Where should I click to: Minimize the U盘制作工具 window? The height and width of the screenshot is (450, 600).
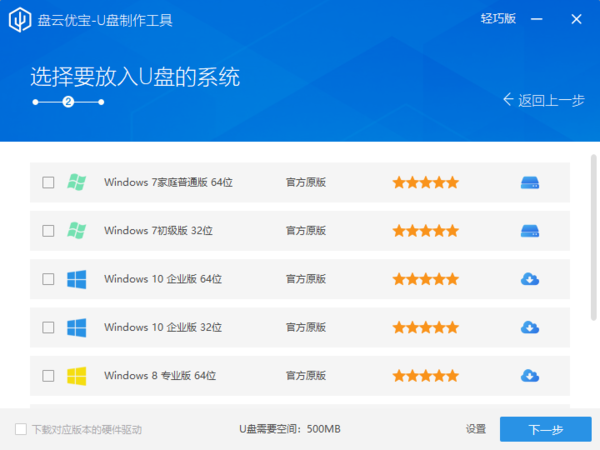point(536,19)
